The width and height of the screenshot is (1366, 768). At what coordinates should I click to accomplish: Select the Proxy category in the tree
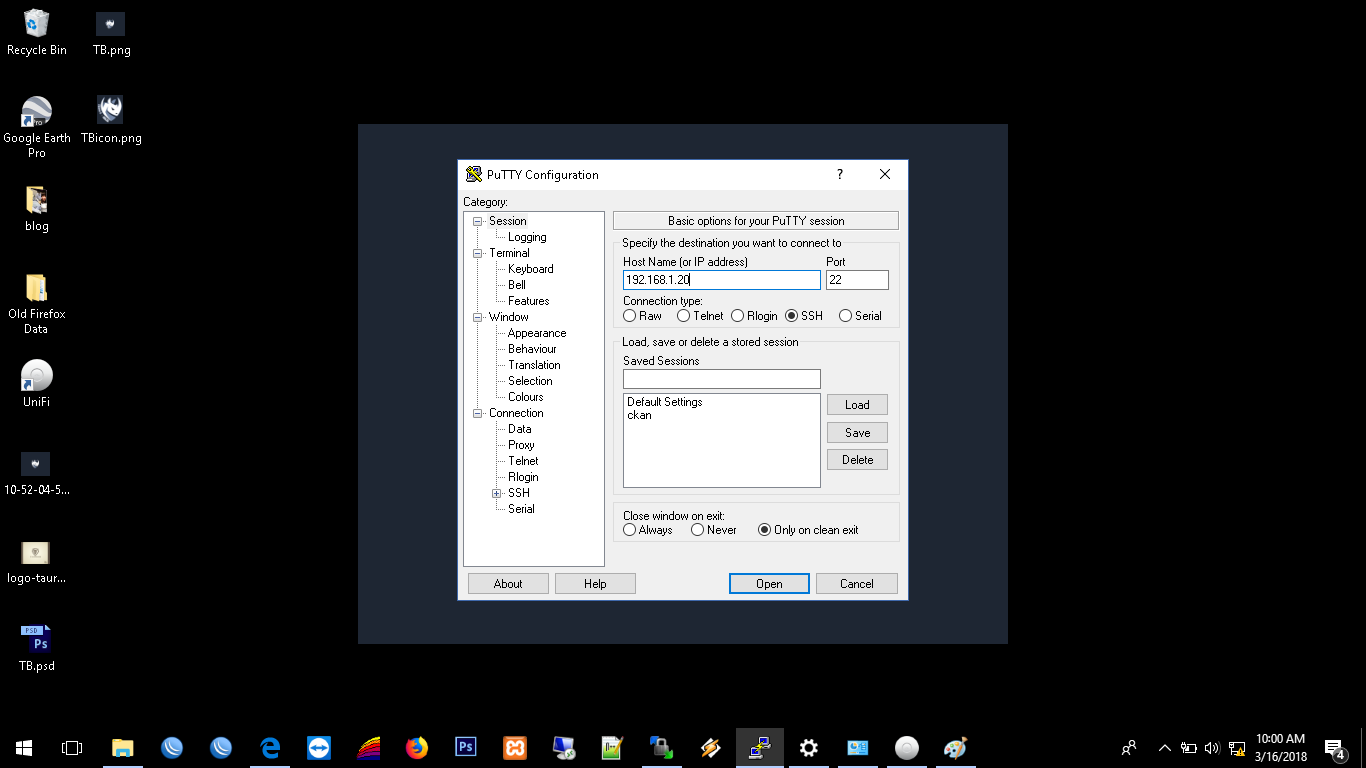(x=521, y=445)
